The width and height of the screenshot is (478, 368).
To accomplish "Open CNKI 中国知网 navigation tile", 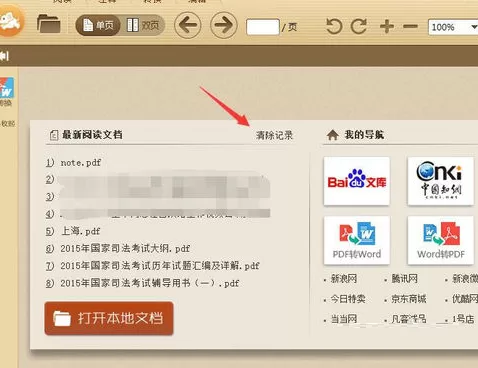I will [440, 181].
